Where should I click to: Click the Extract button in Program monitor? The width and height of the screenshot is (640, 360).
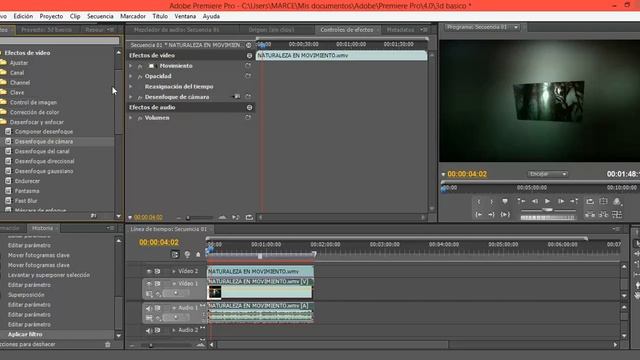(x=603, y=214)
